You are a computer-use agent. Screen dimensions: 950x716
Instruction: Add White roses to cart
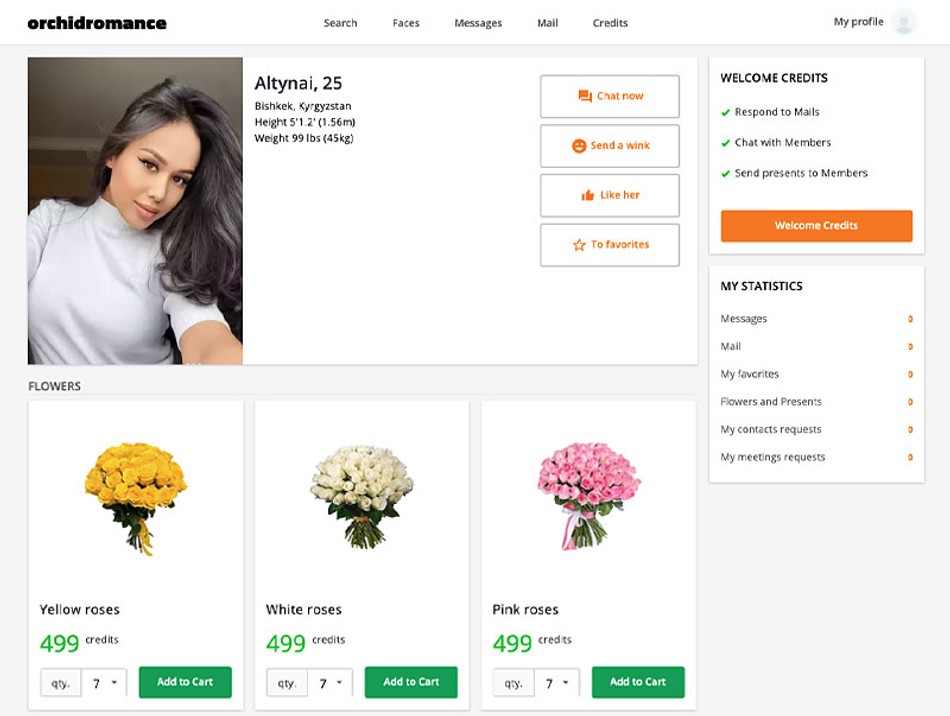tap(411, 682)
